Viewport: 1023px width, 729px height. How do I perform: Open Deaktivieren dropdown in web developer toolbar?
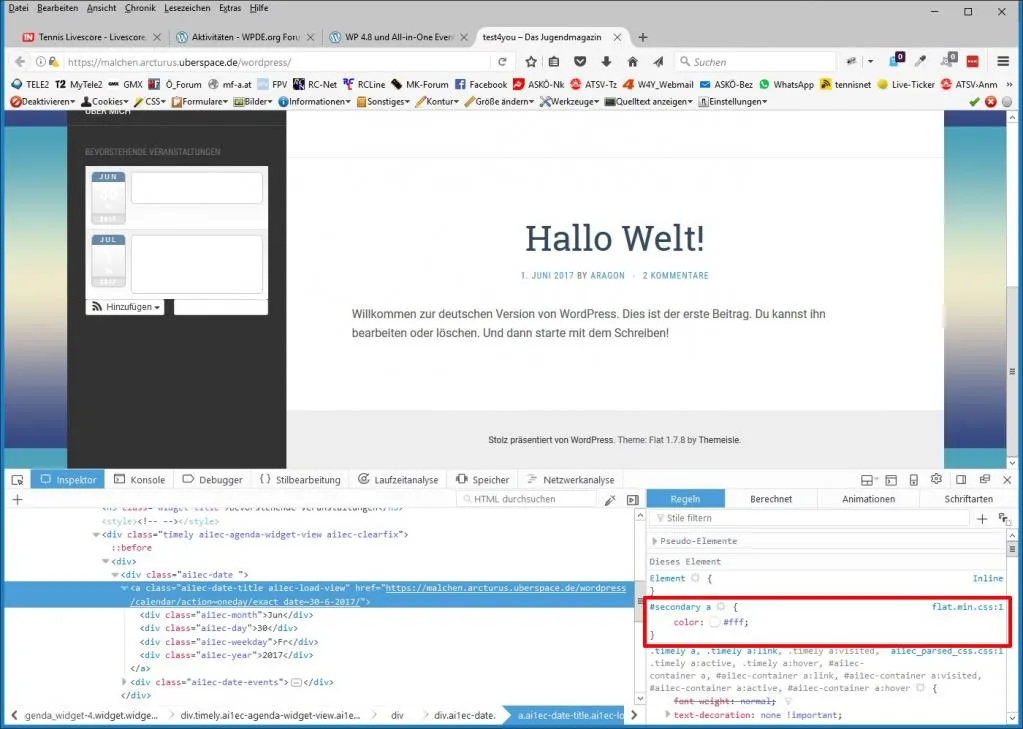43,102
